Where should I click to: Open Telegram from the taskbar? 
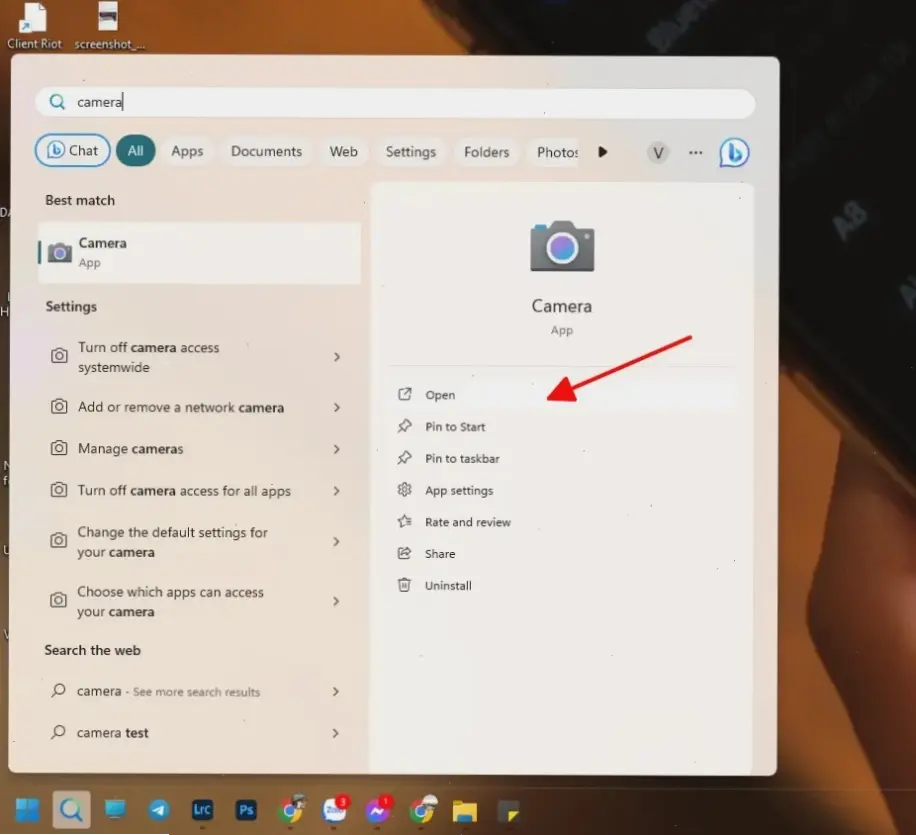[x=160, y=811]
